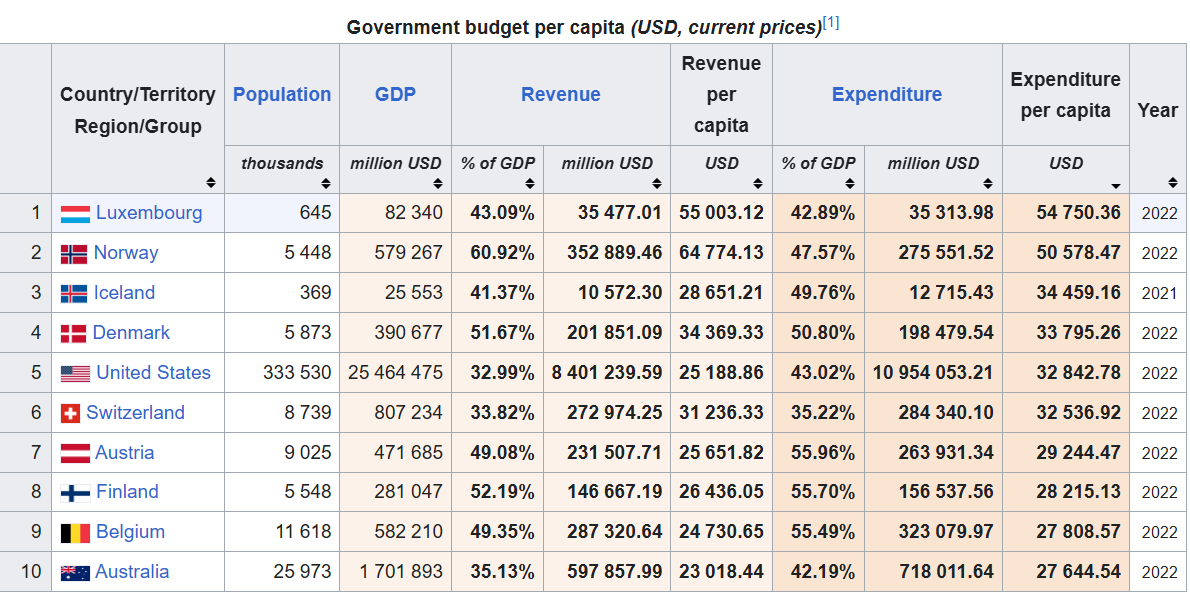This screenshot has height=592, width=1190.
Task: Click the Australia flag icon
Action: (75, 572)
